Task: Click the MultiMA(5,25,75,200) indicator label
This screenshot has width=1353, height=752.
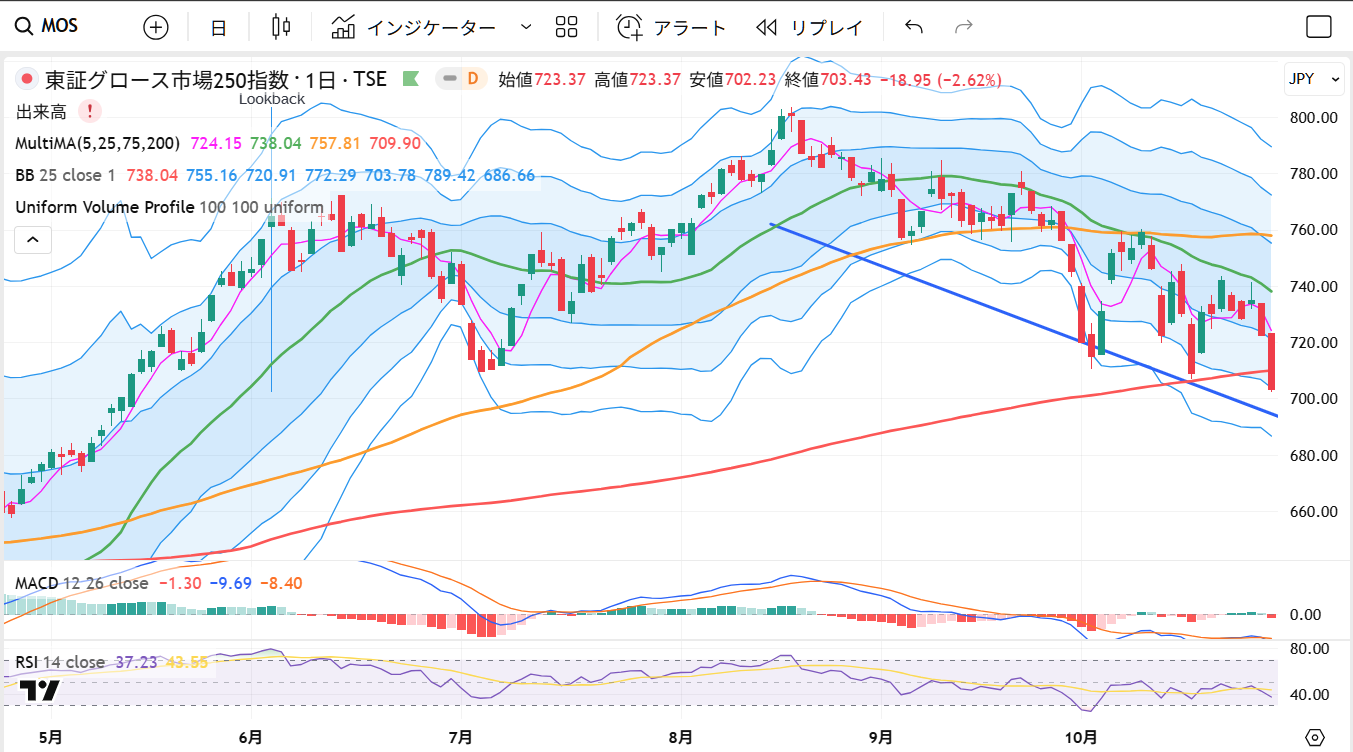Action: tap(97, 144)
